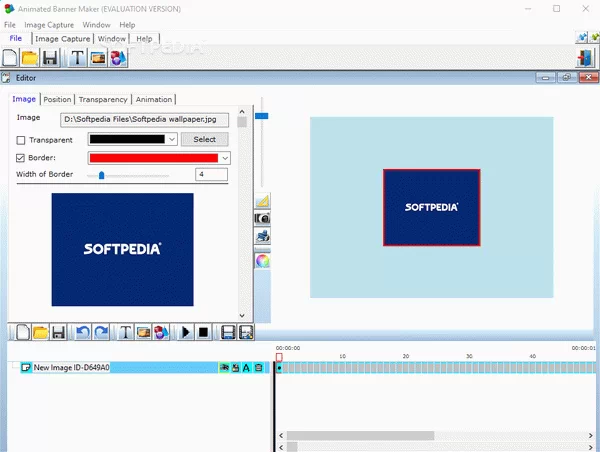Open the color wheel picker icon
Screen dimensions: 600x452
pos(262,261)
